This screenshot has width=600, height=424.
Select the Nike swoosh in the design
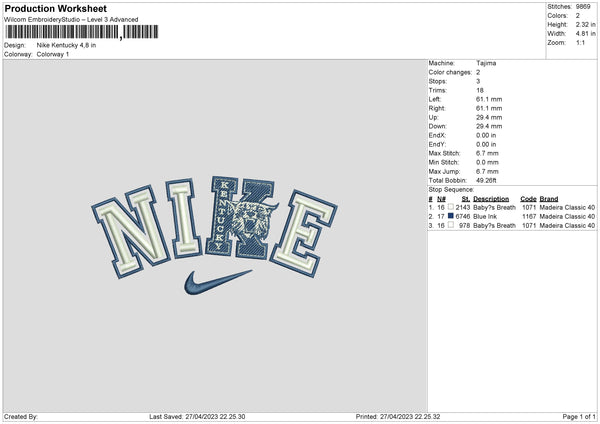[217, 282]
